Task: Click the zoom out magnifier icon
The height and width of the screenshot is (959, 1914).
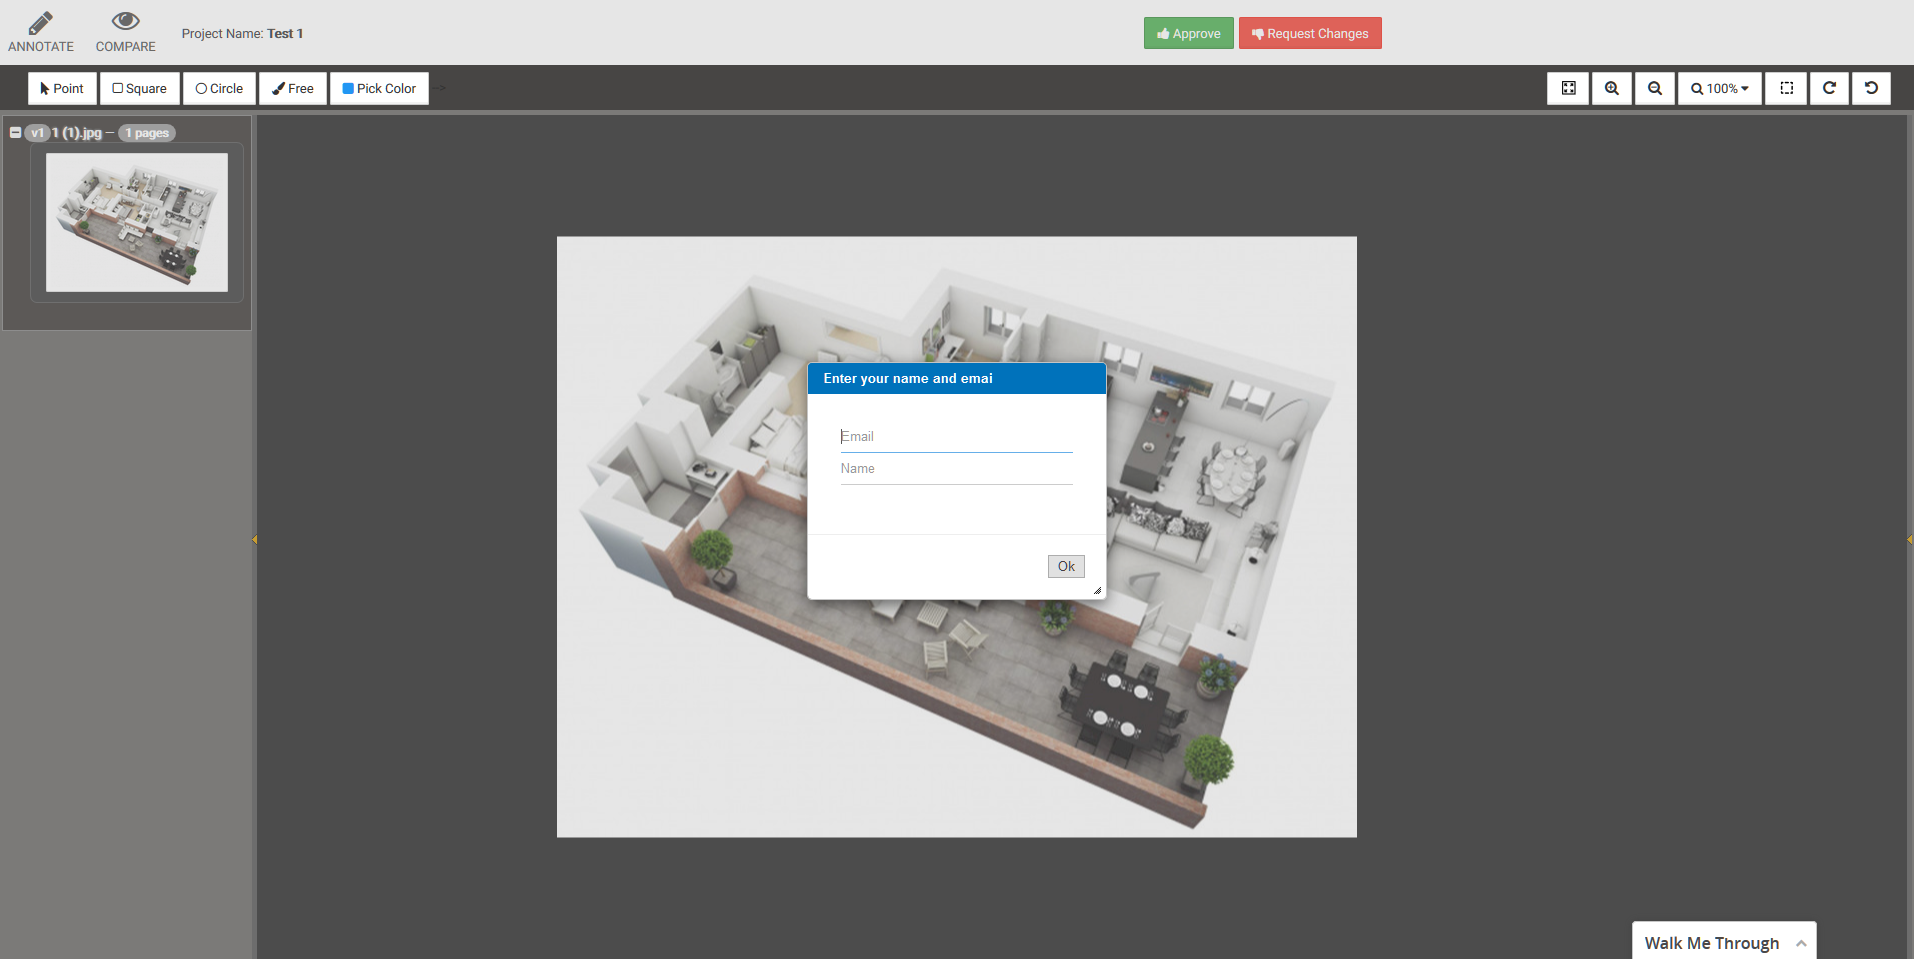Action: (1655, 88)
